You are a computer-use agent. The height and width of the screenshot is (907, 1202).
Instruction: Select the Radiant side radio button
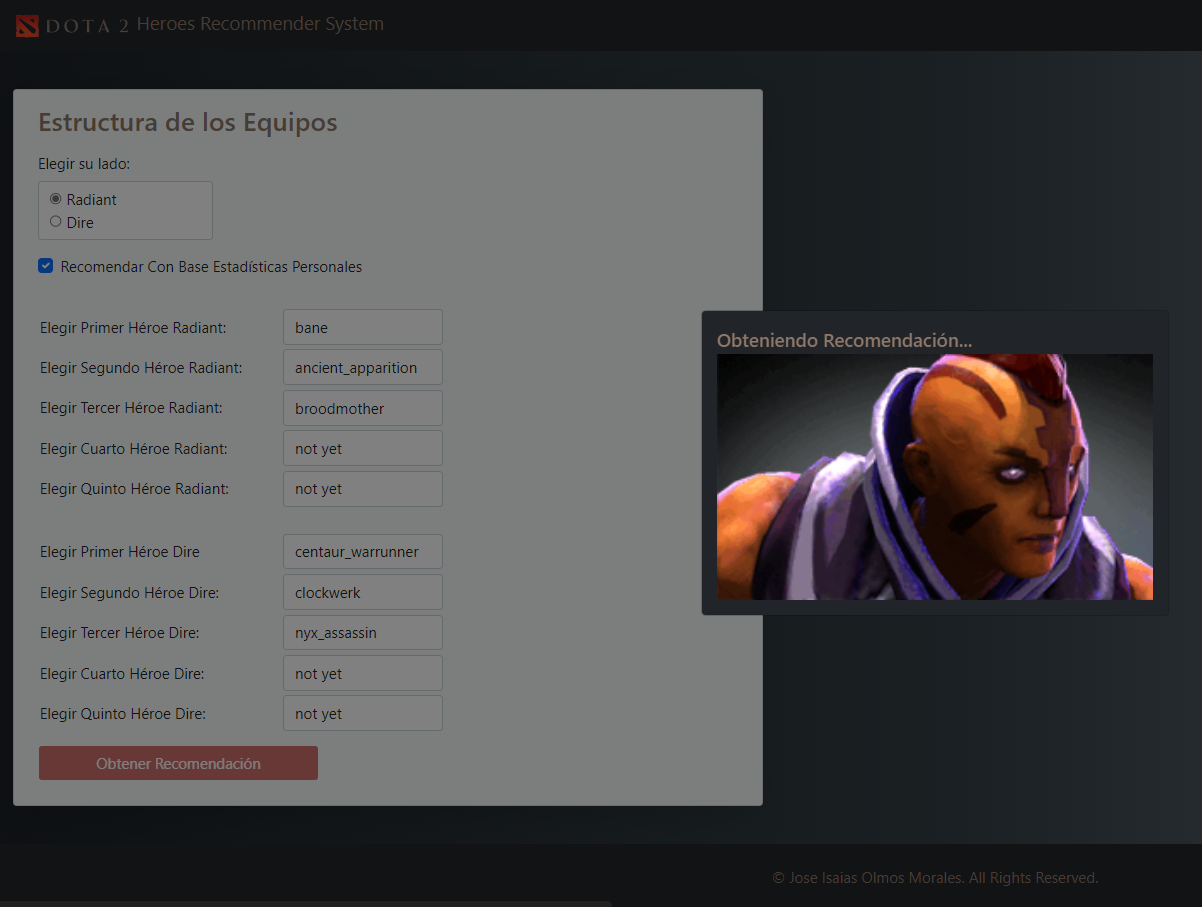pyautogui.click(x=56, y=199)
